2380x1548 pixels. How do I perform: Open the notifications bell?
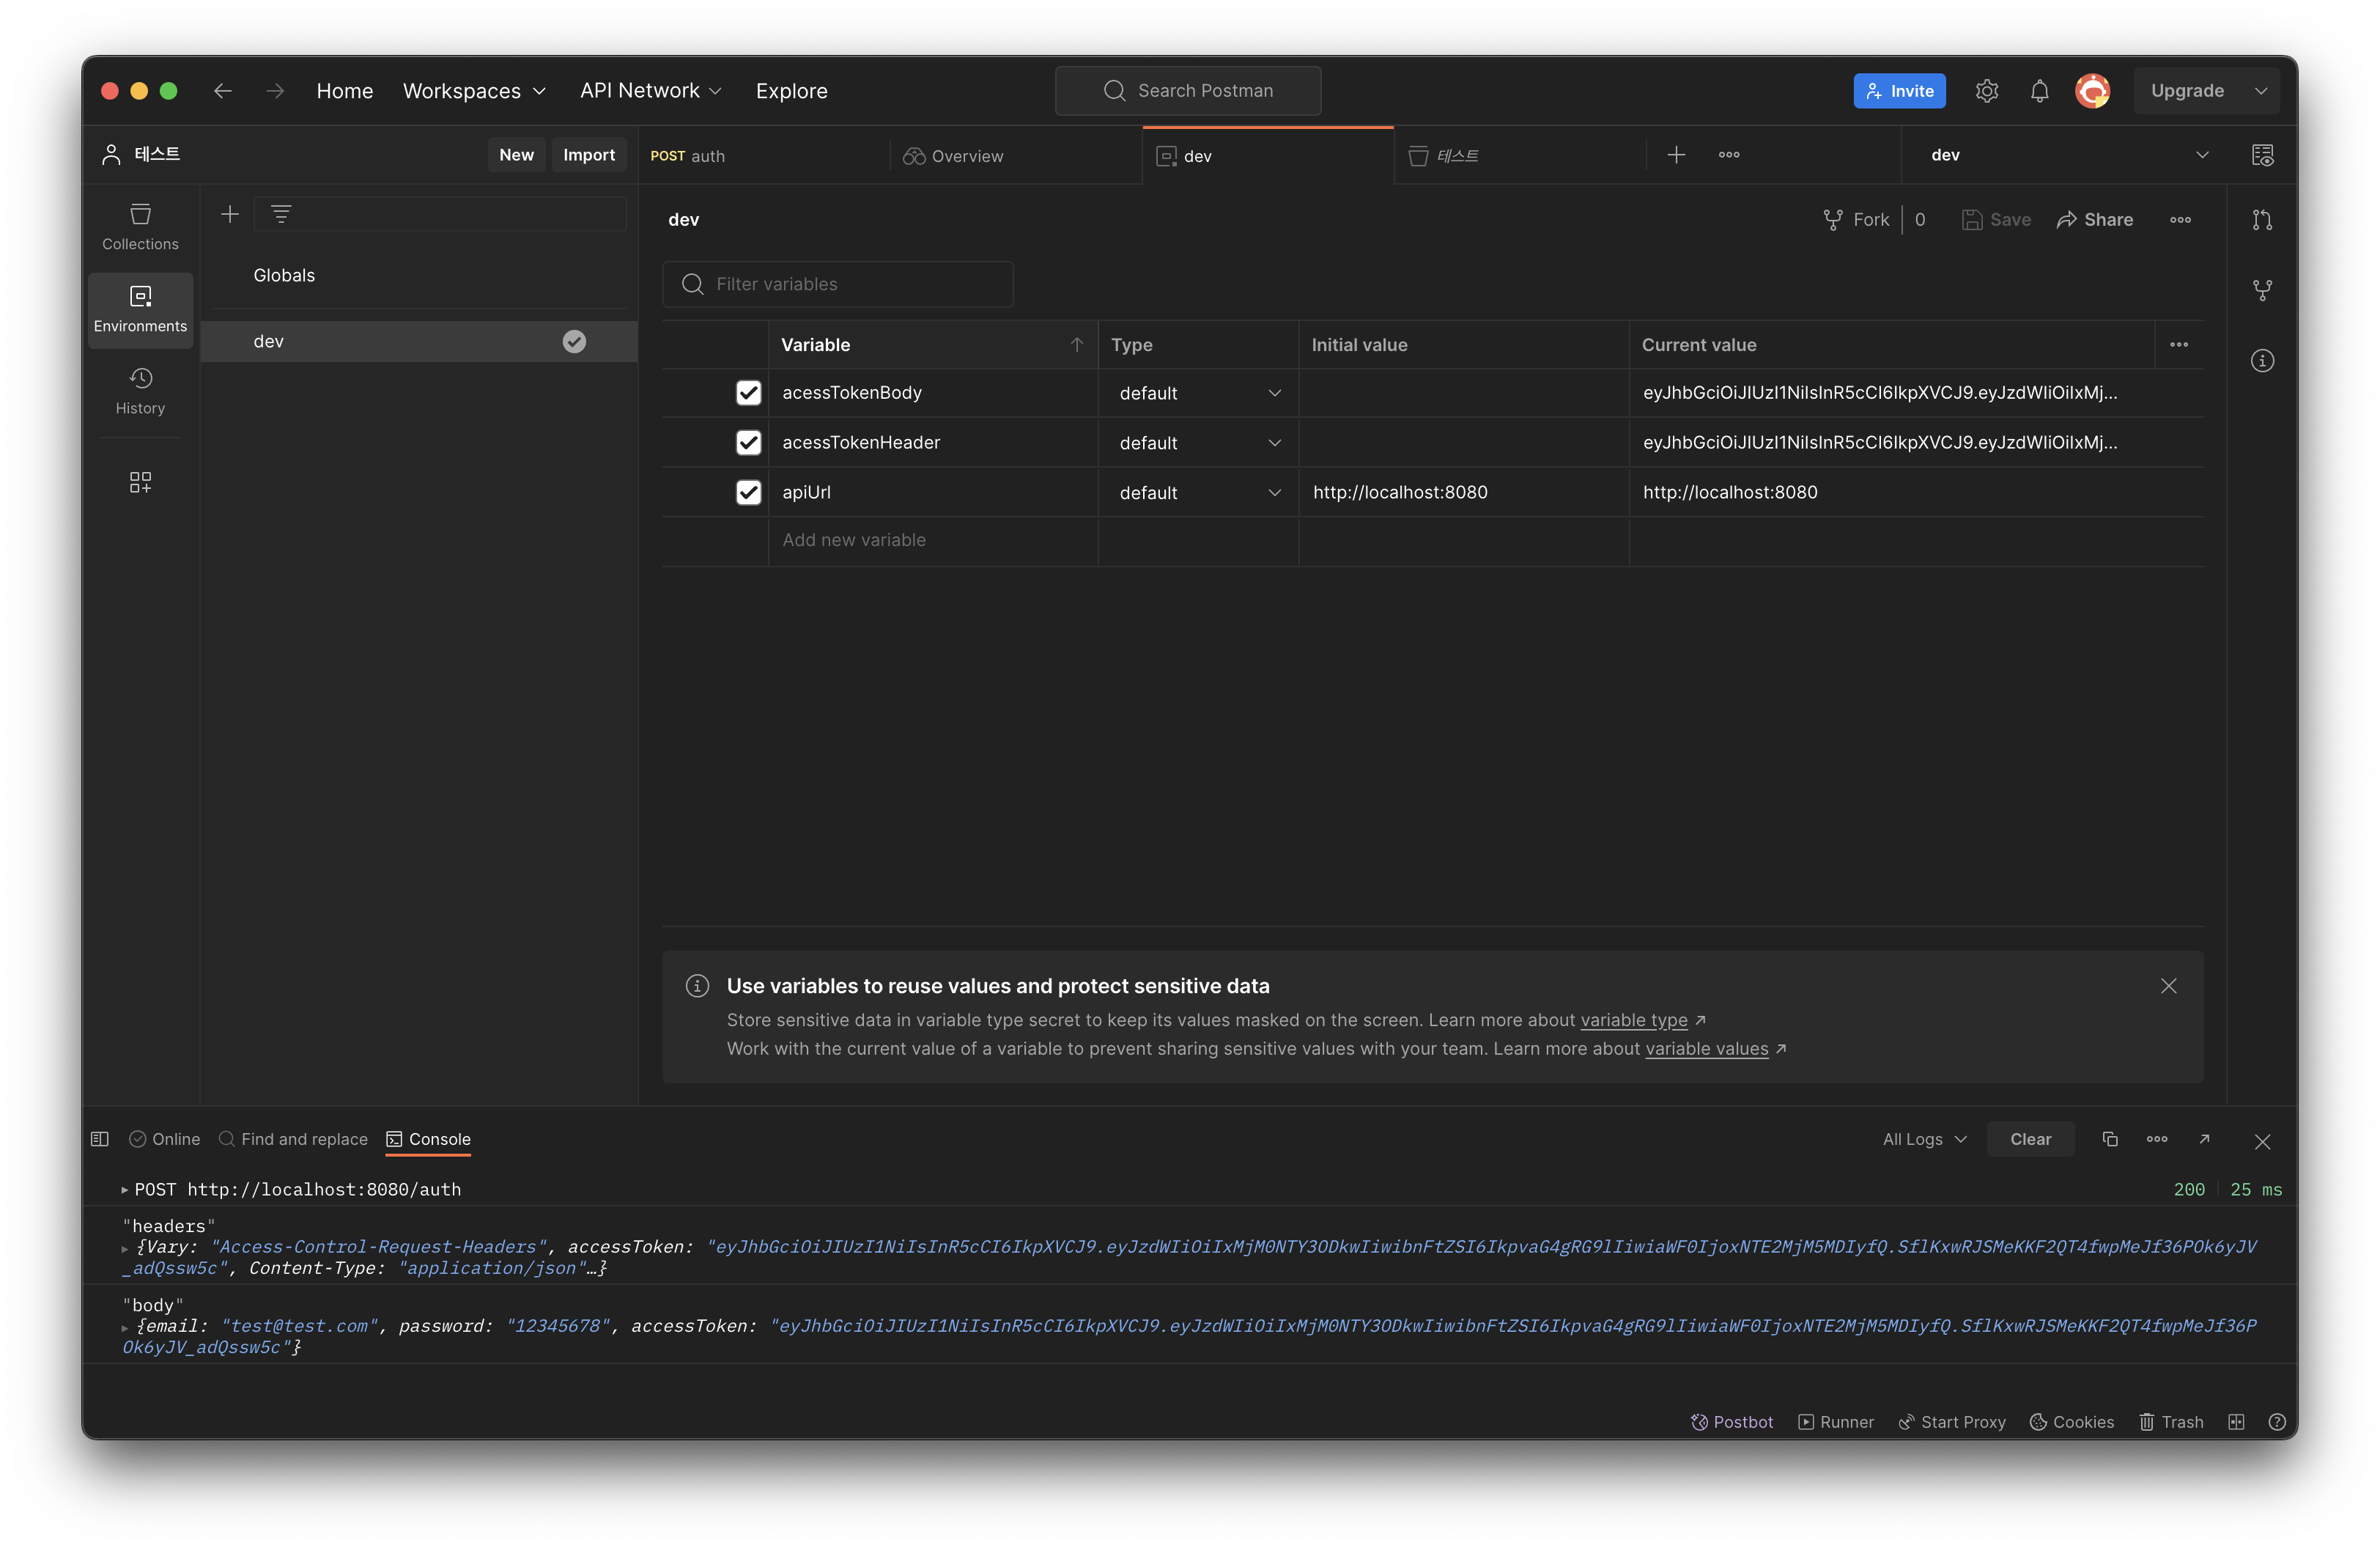click(2039, 91)
